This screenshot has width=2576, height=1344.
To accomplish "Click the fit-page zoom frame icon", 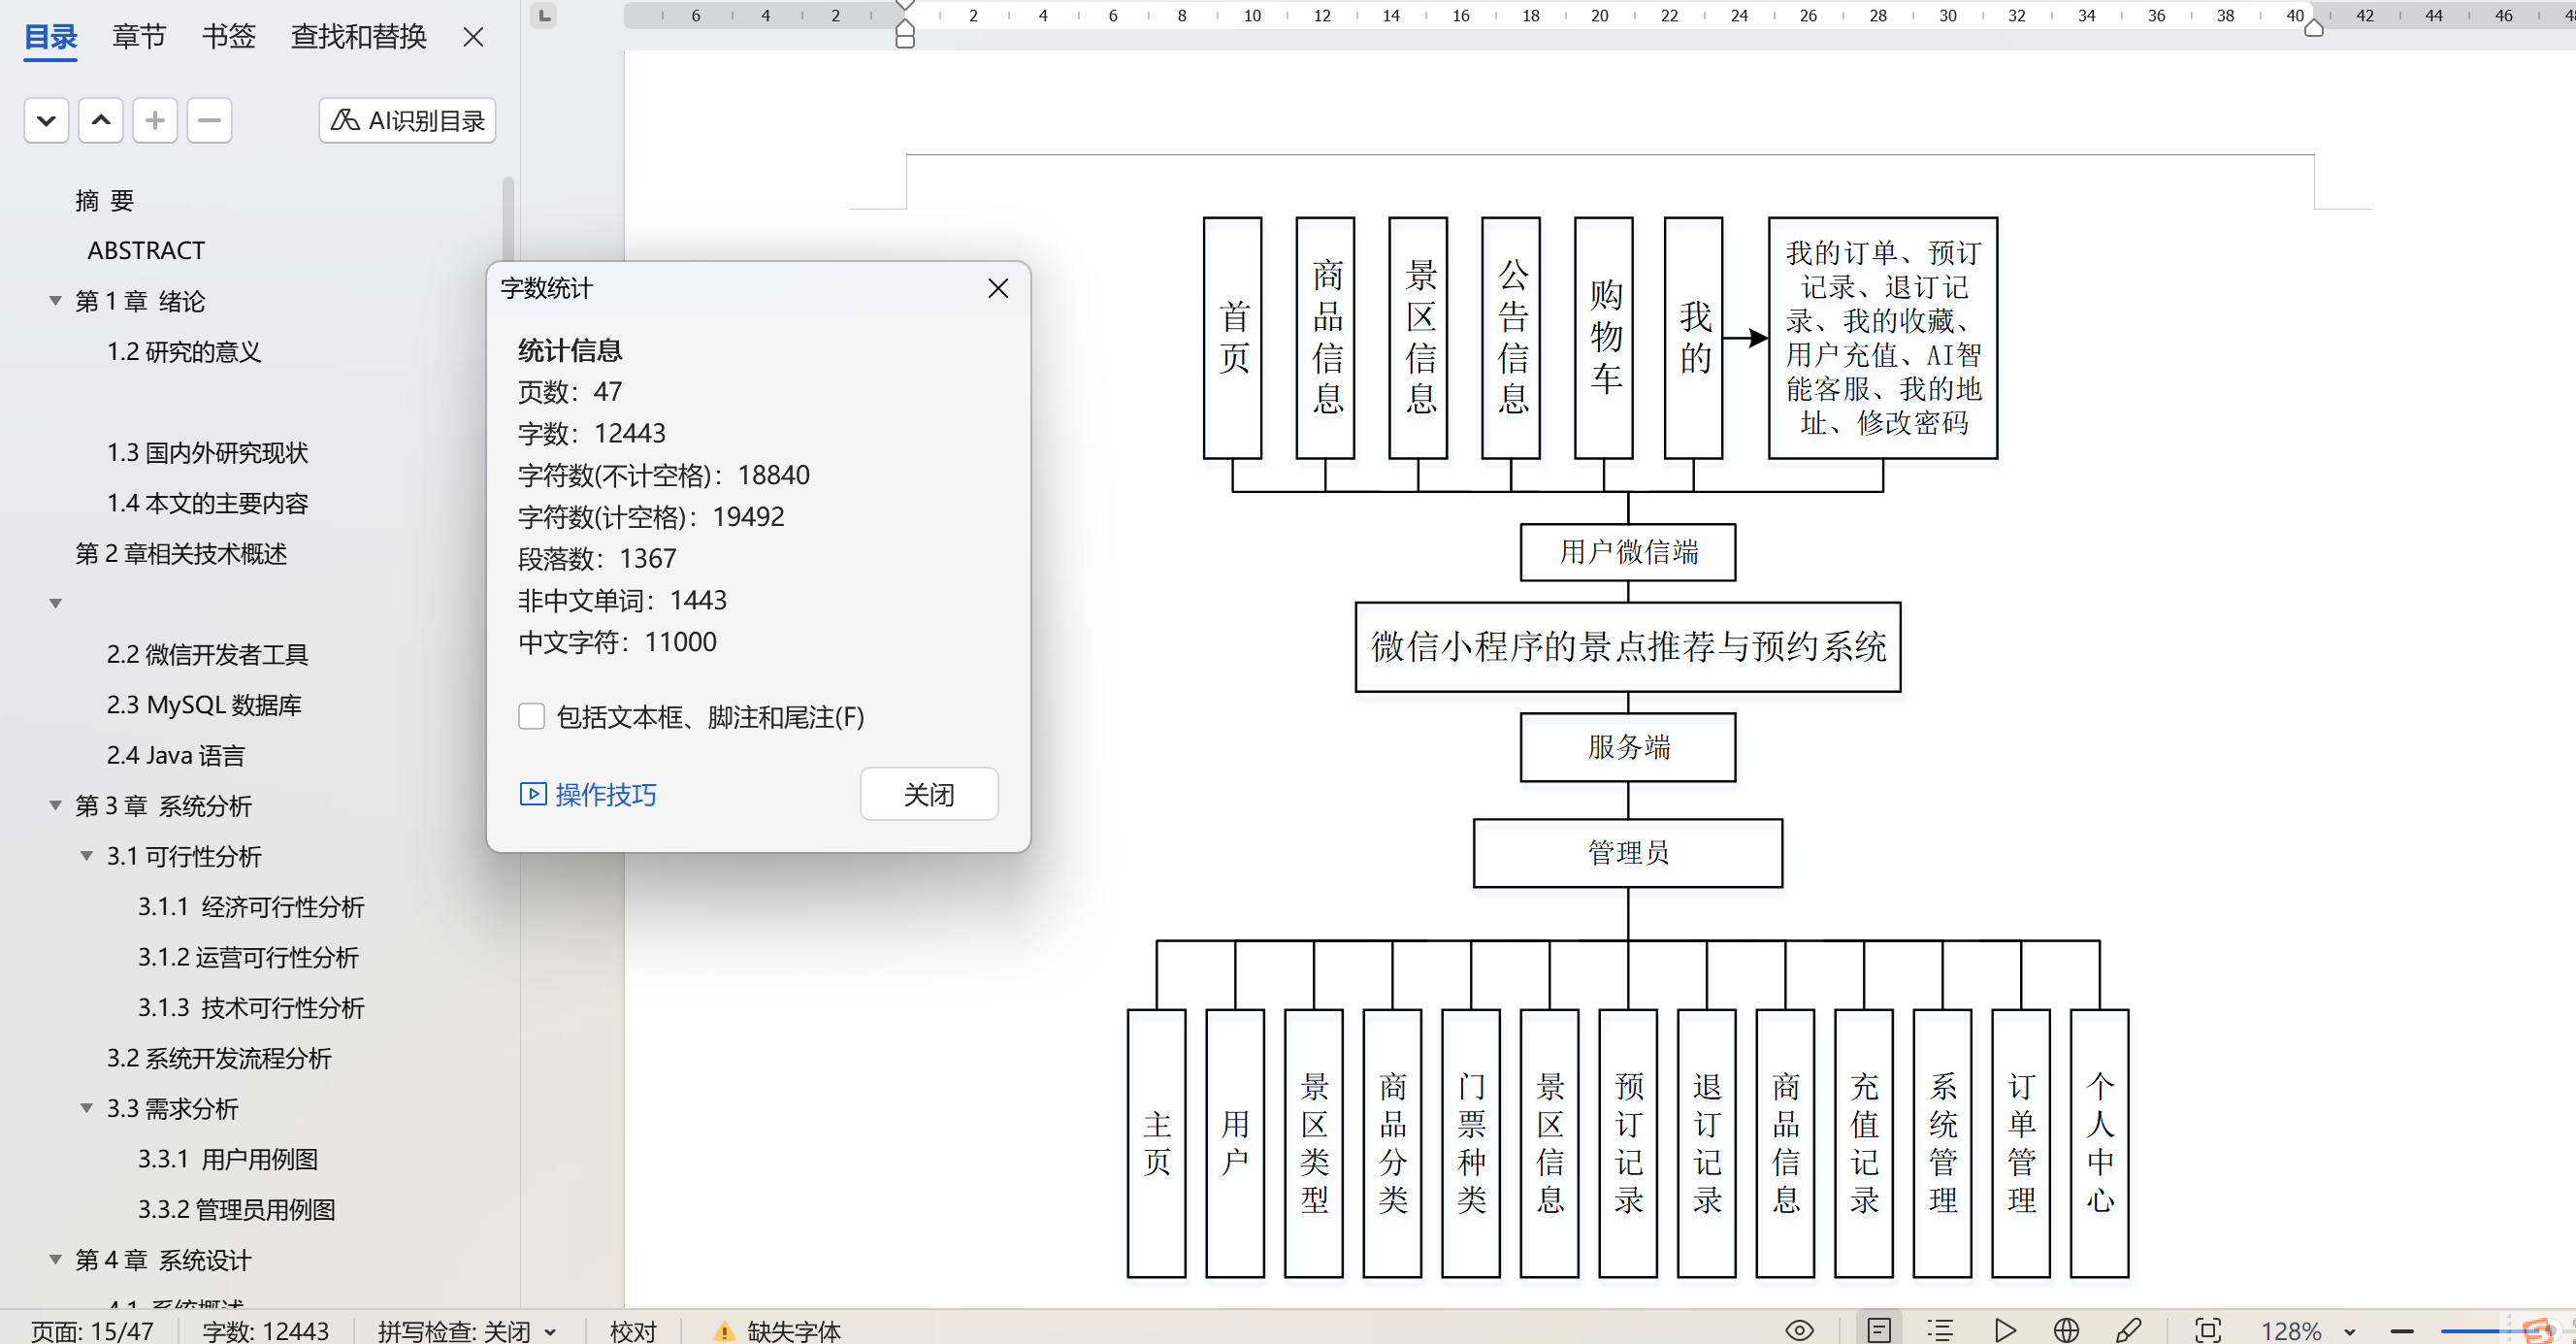I will coord(2207,1330).
